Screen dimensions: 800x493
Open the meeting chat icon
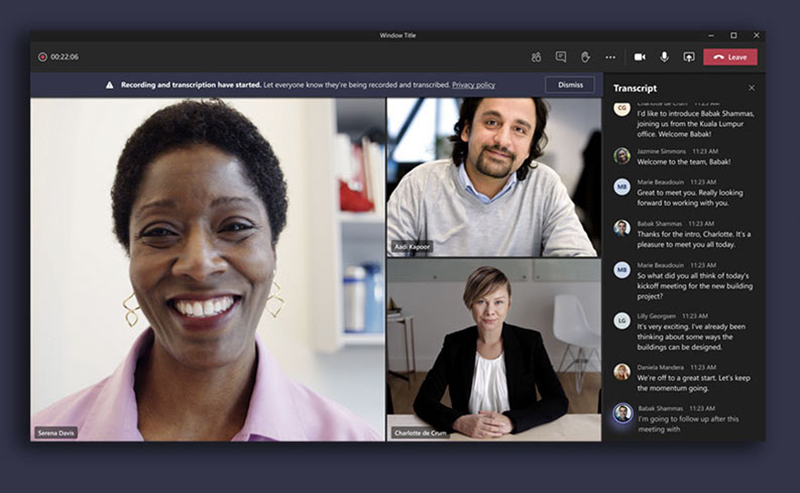[561, 57]
